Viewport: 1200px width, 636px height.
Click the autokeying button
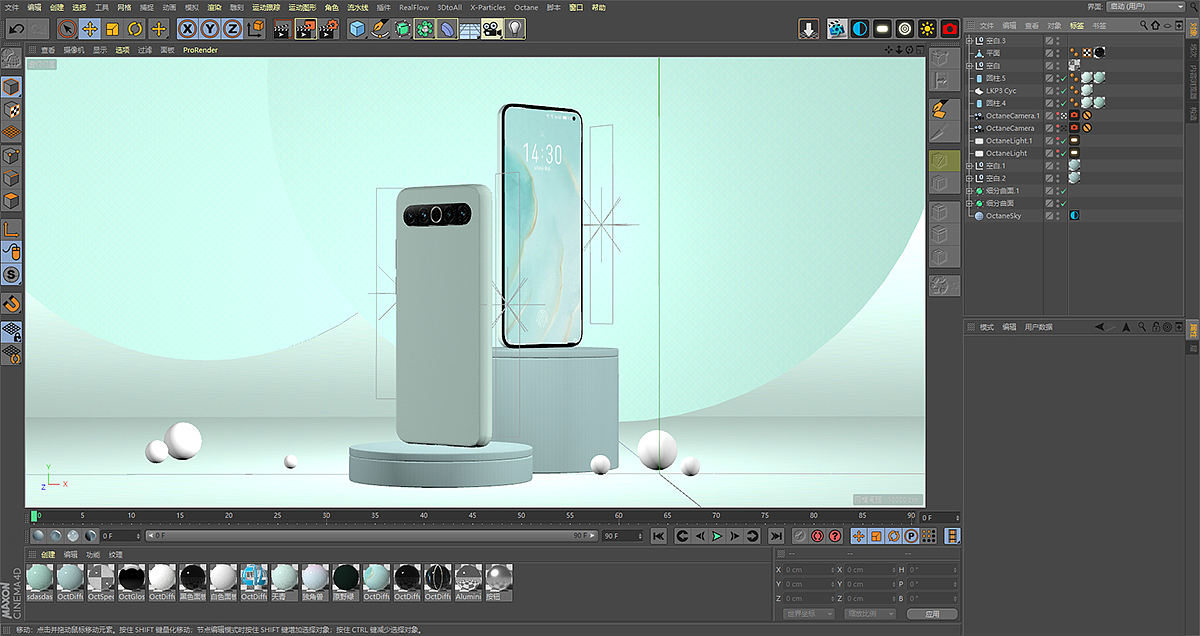pyautogui.click(x=817, y=536)
